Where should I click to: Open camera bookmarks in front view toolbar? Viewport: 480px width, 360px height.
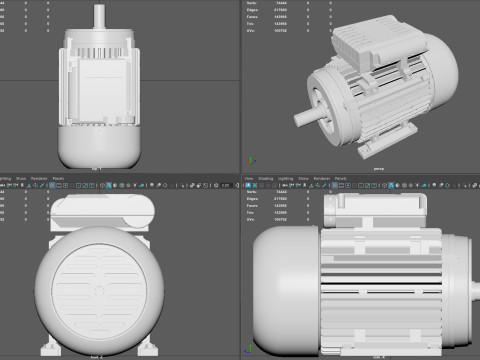22,185
